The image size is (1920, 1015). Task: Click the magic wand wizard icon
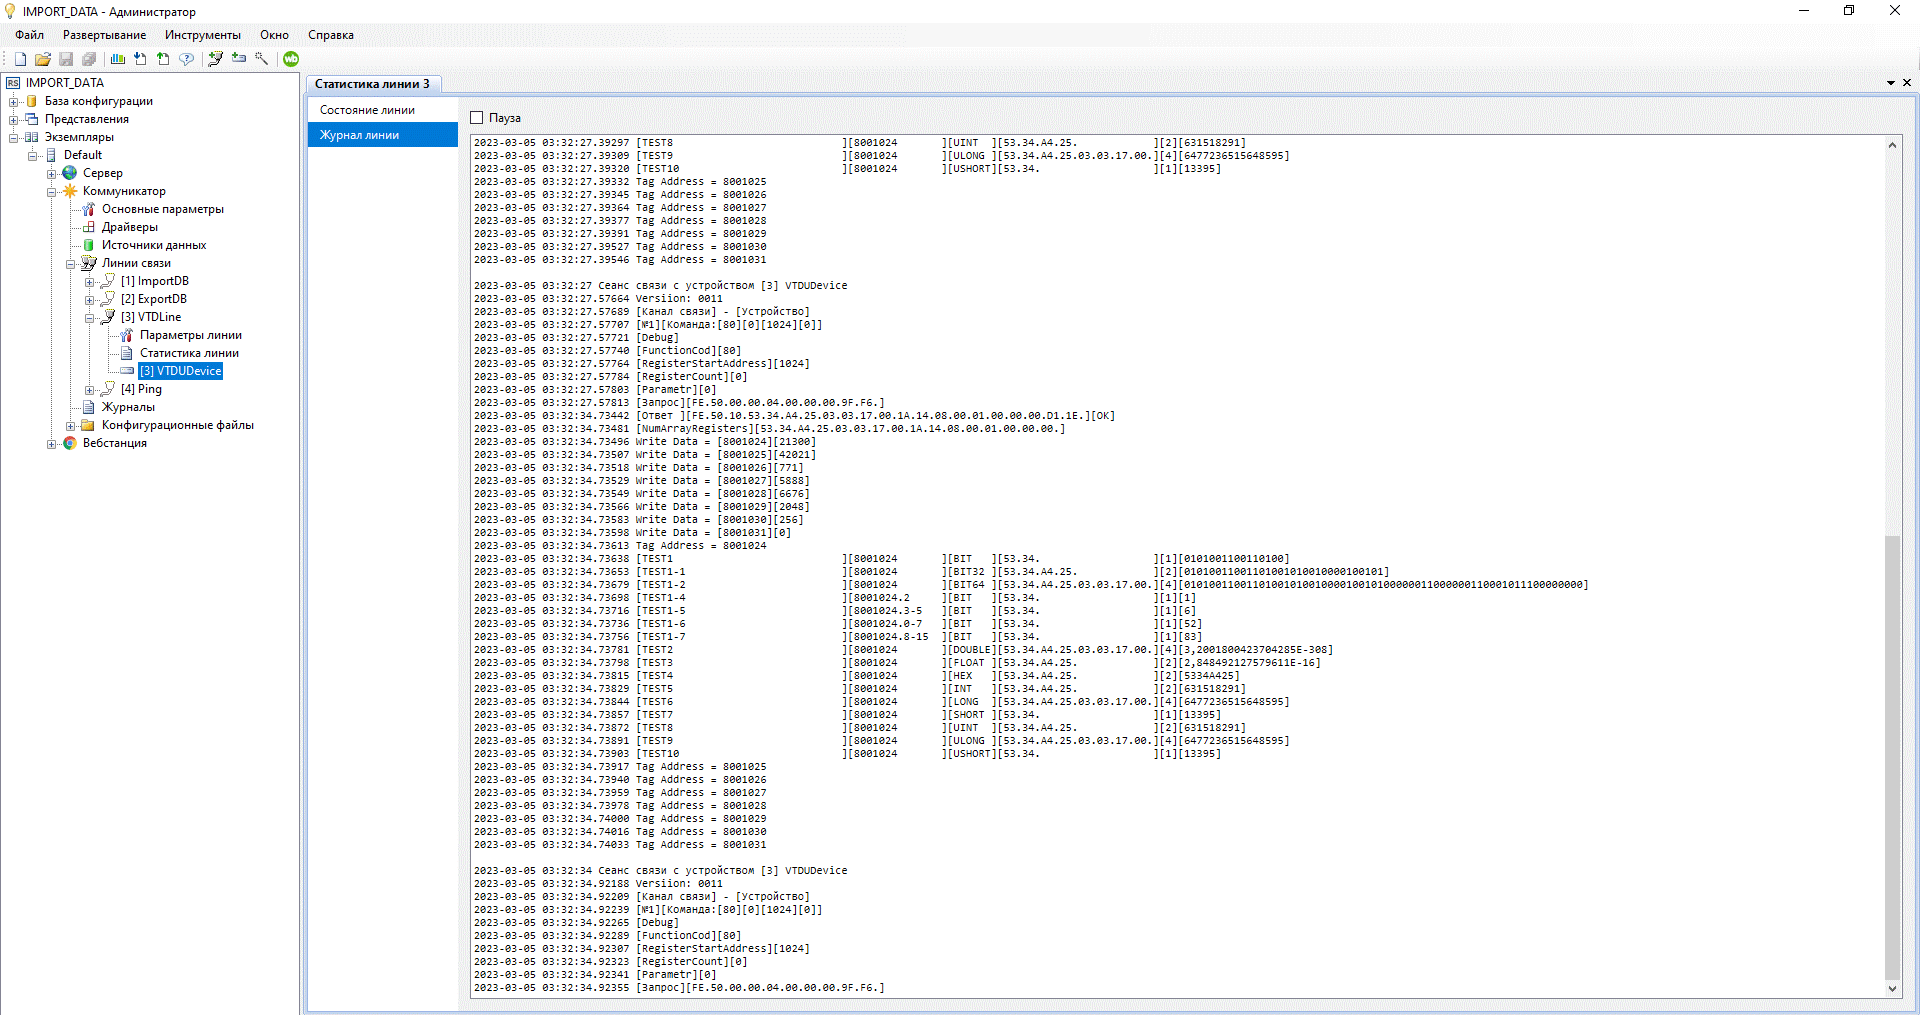tap(262, 59)
